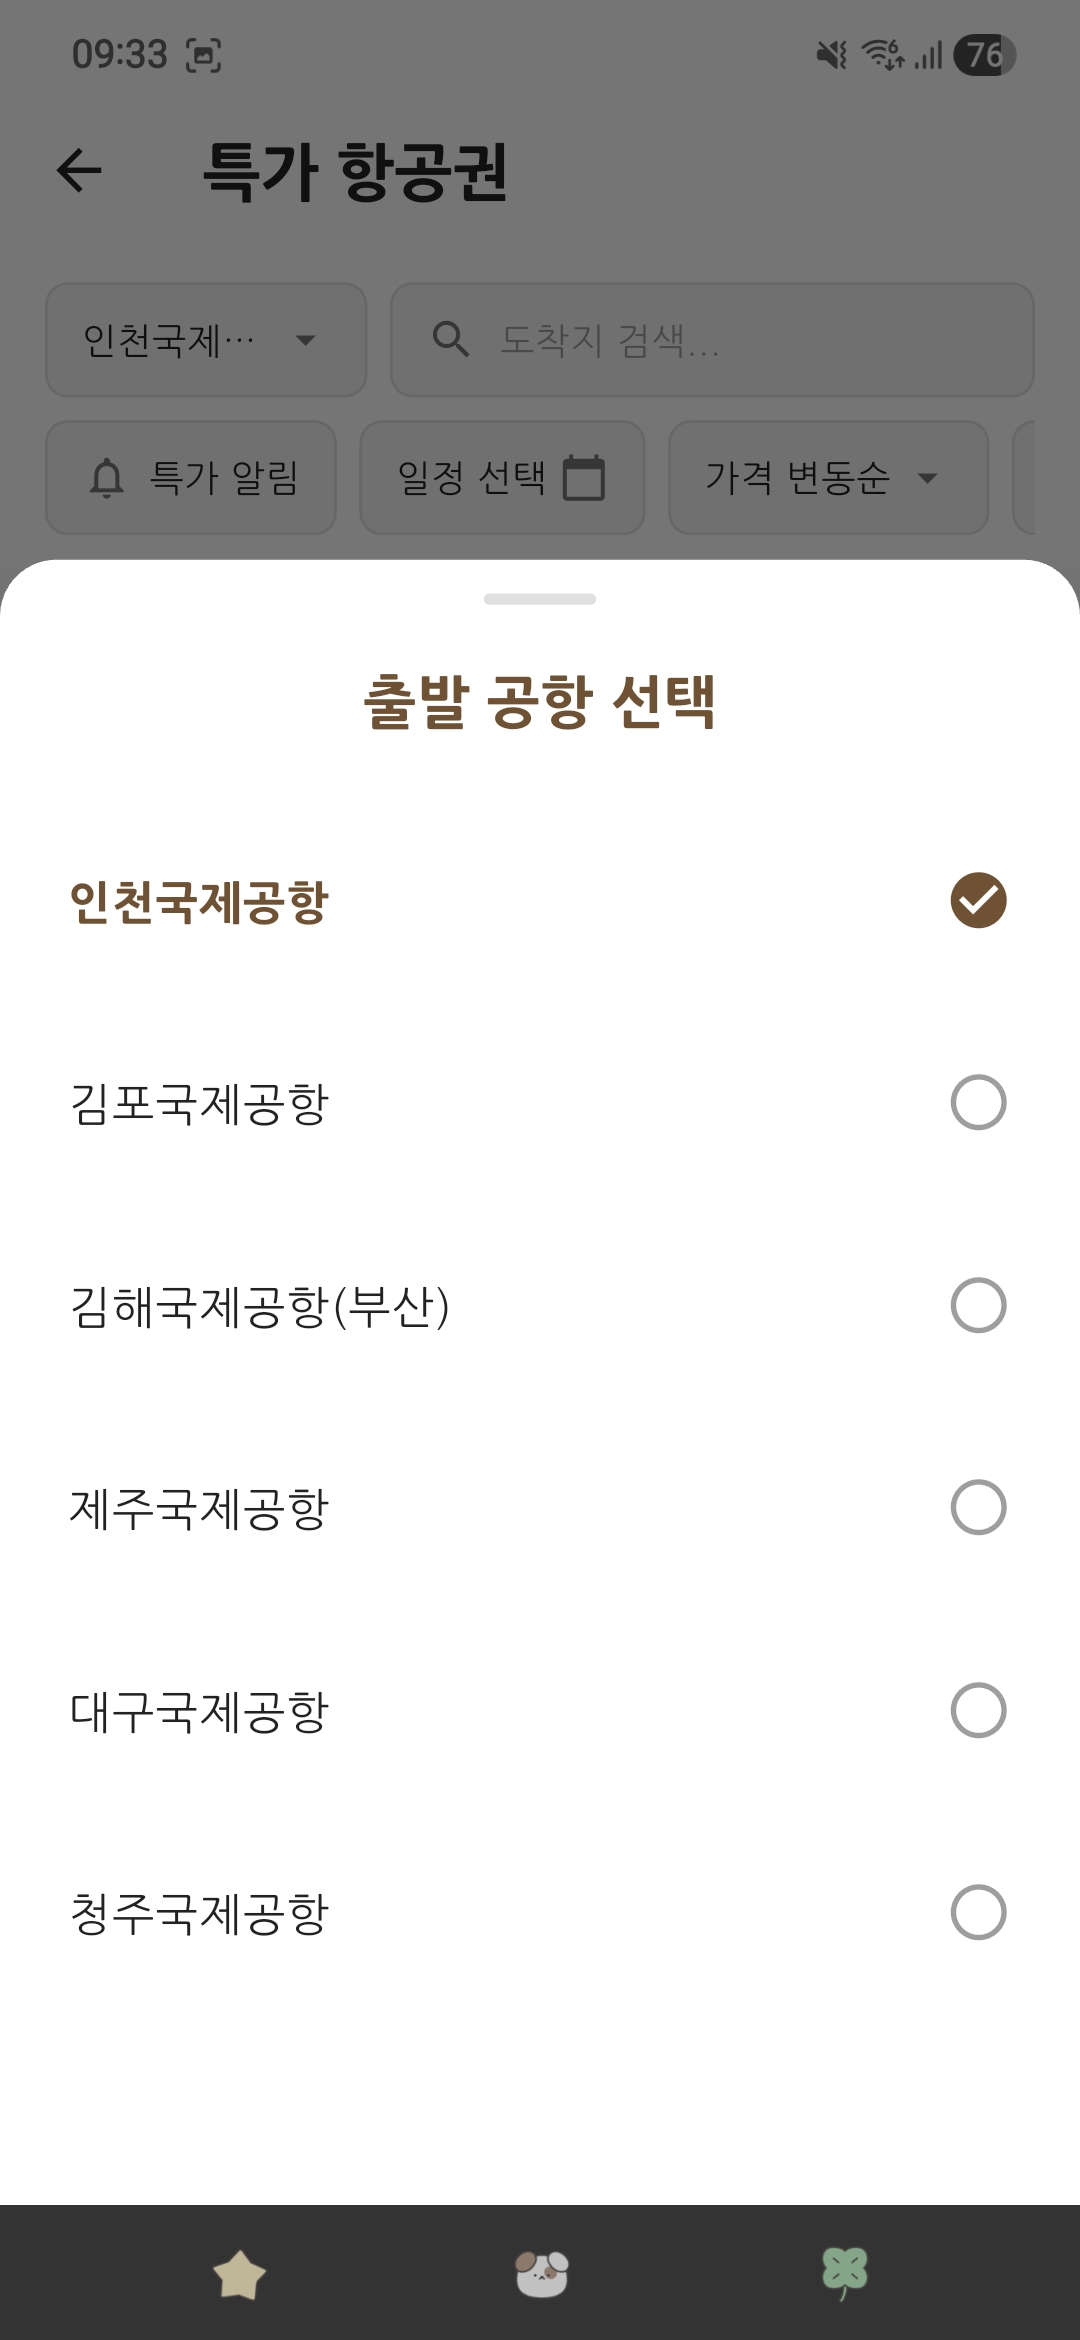Tap the back arrow icon
1080x2340 pixels.
pyautogui.click(x=80, y=170)
